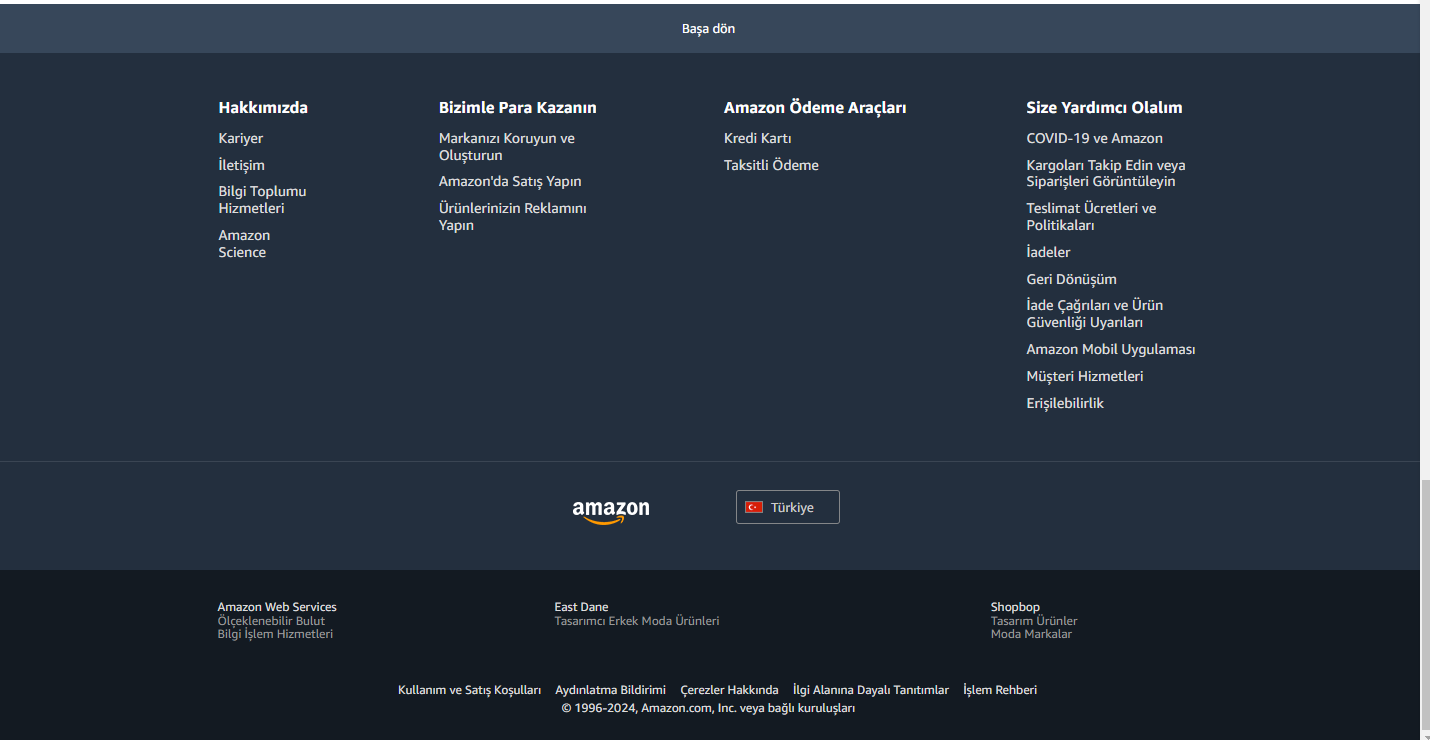Screen dimensions: 1430x740
Task: Click the Başa dön bar
Action: 709,28
